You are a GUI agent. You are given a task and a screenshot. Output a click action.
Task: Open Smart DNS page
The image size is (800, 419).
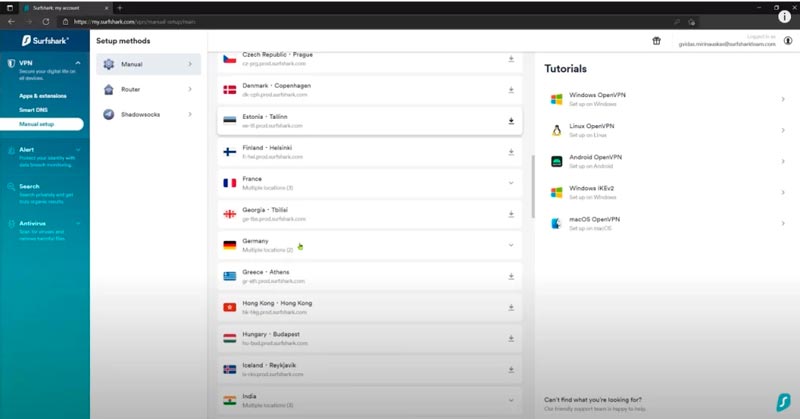tap(33, 110)
